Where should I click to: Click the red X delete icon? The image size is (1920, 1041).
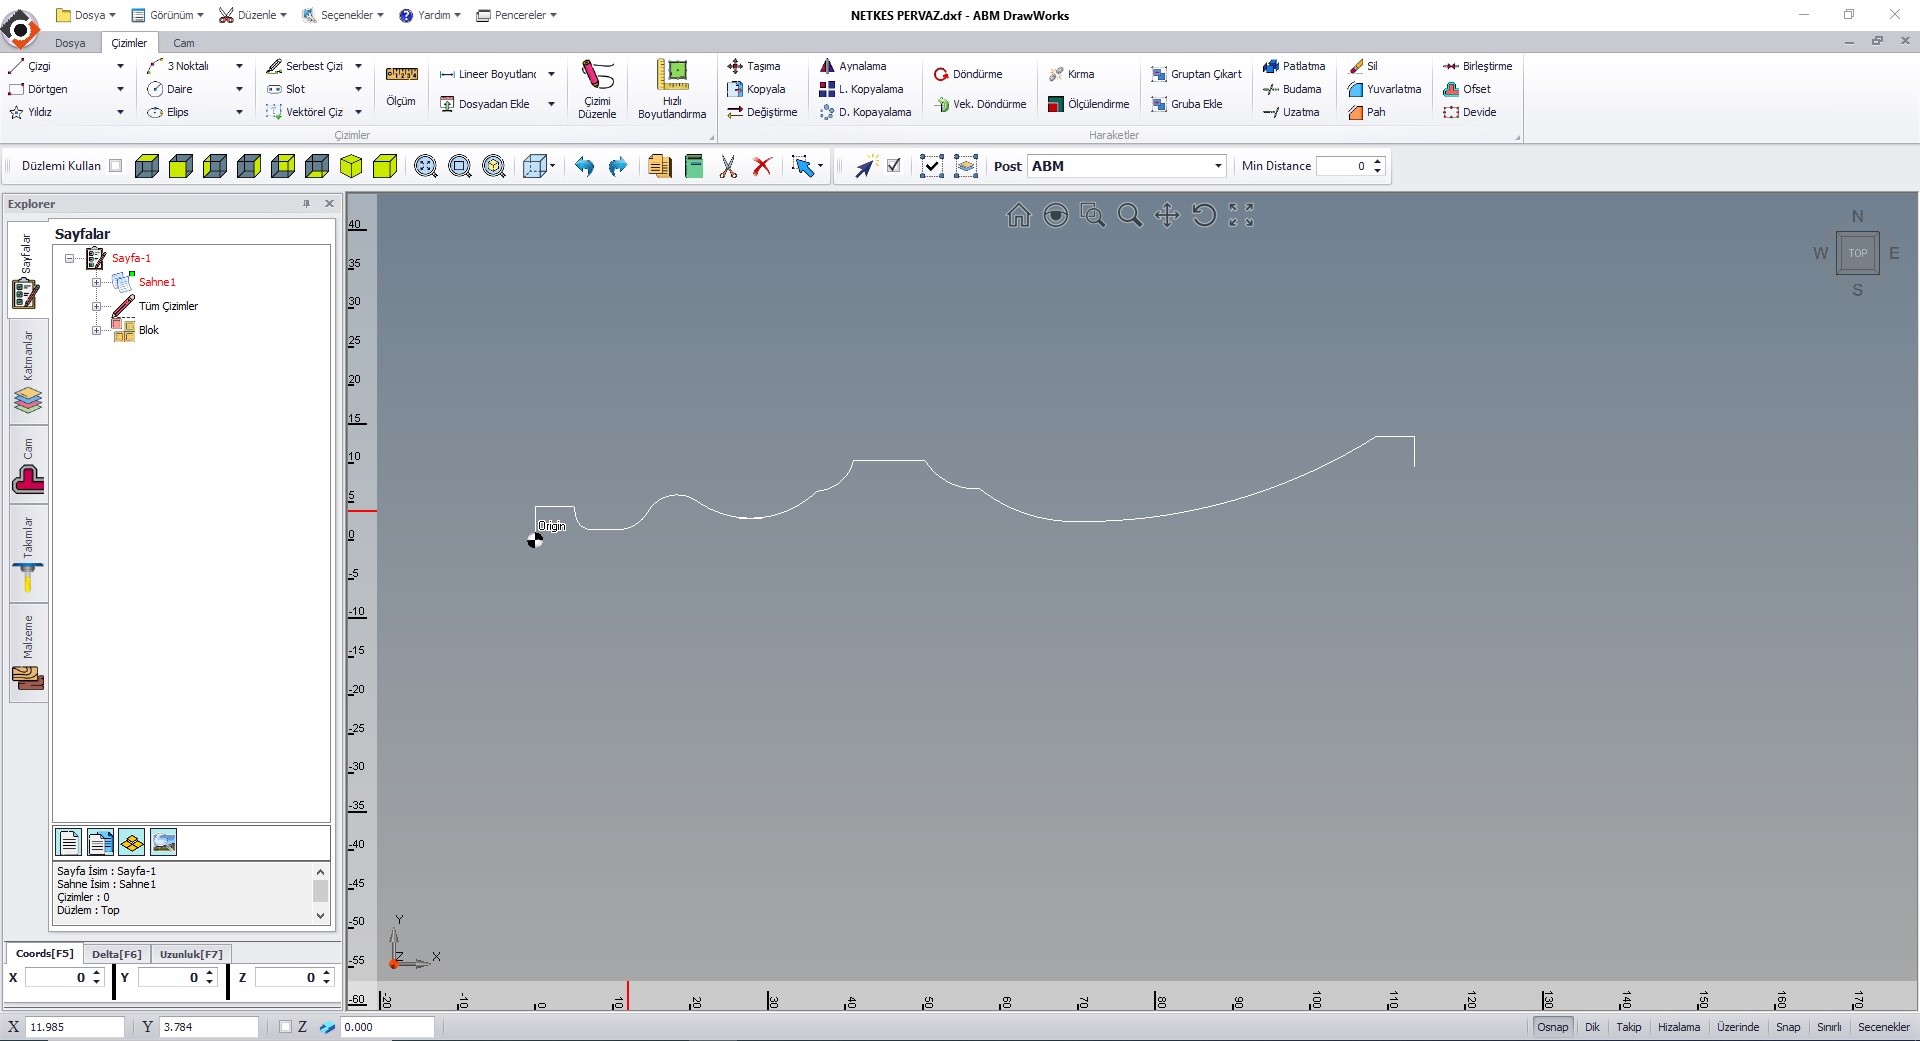(x=762, y=167)
